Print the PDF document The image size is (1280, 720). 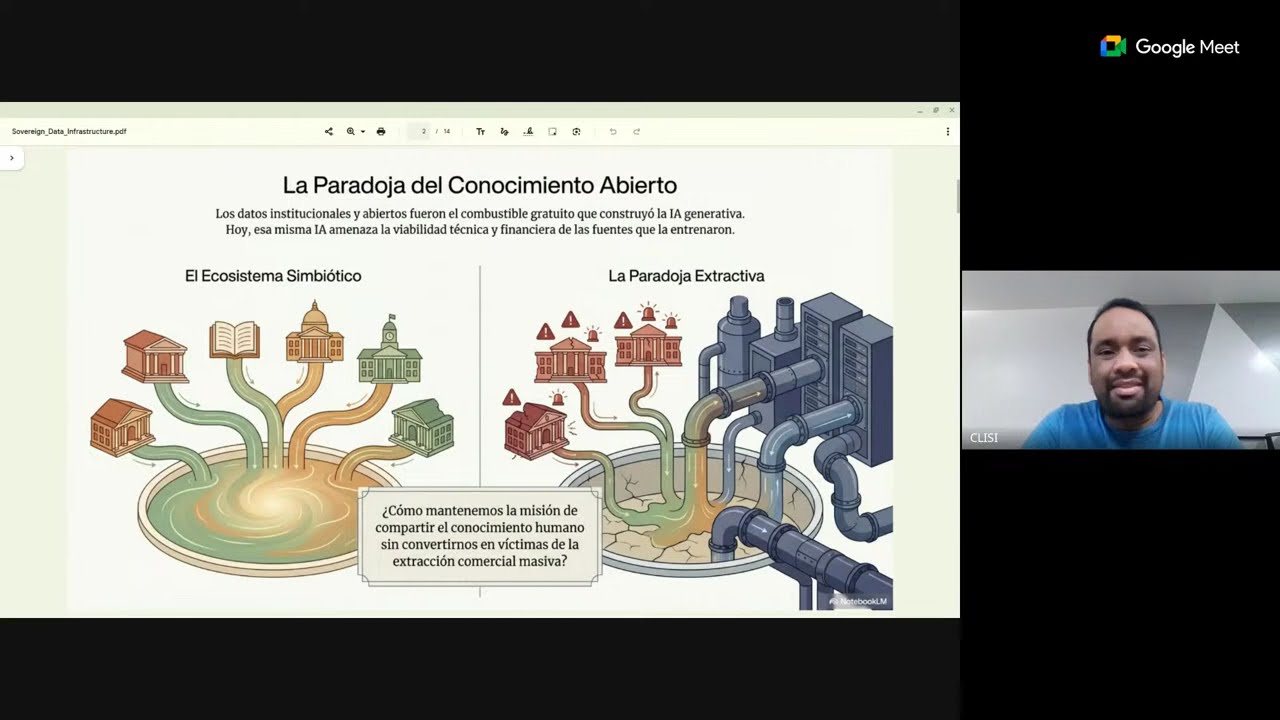[381, 131]
